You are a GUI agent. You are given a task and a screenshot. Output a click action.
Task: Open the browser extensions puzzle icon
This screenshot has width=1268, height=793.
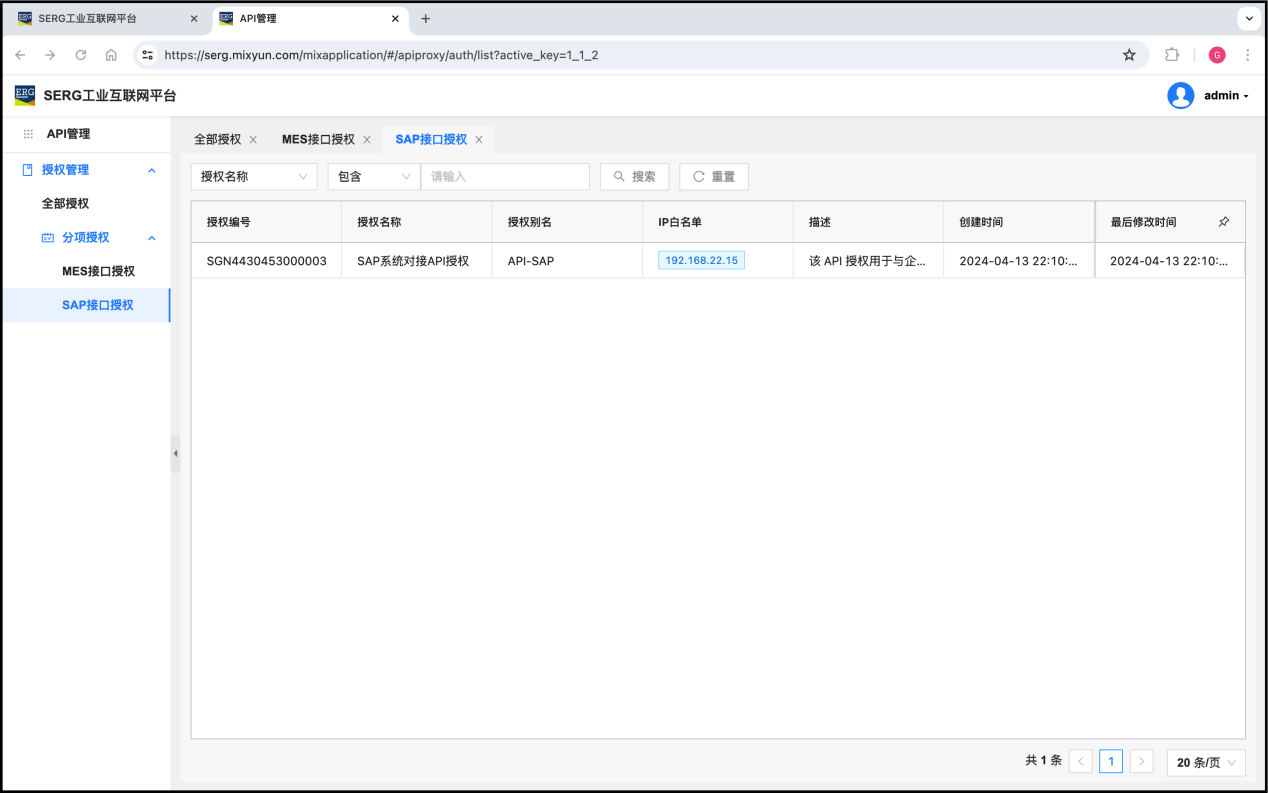1172,55
